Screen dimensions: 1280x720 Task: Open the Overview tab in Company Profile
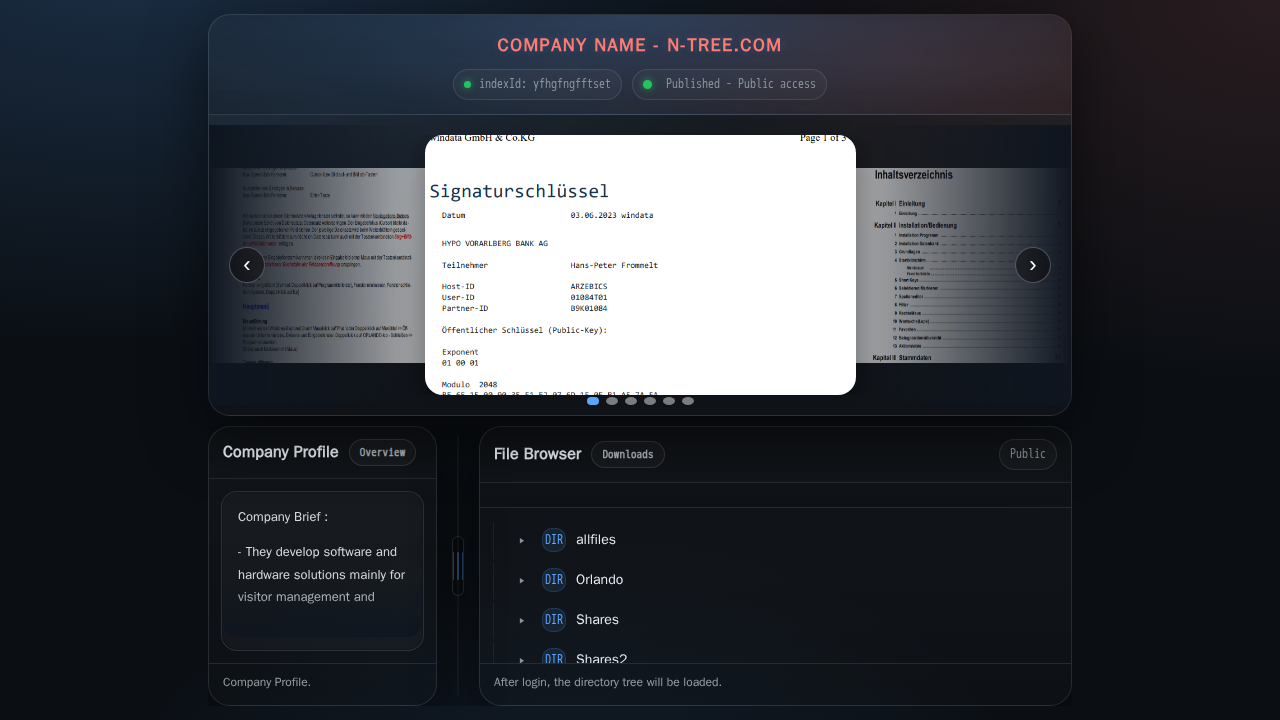(x=382, y=453)
